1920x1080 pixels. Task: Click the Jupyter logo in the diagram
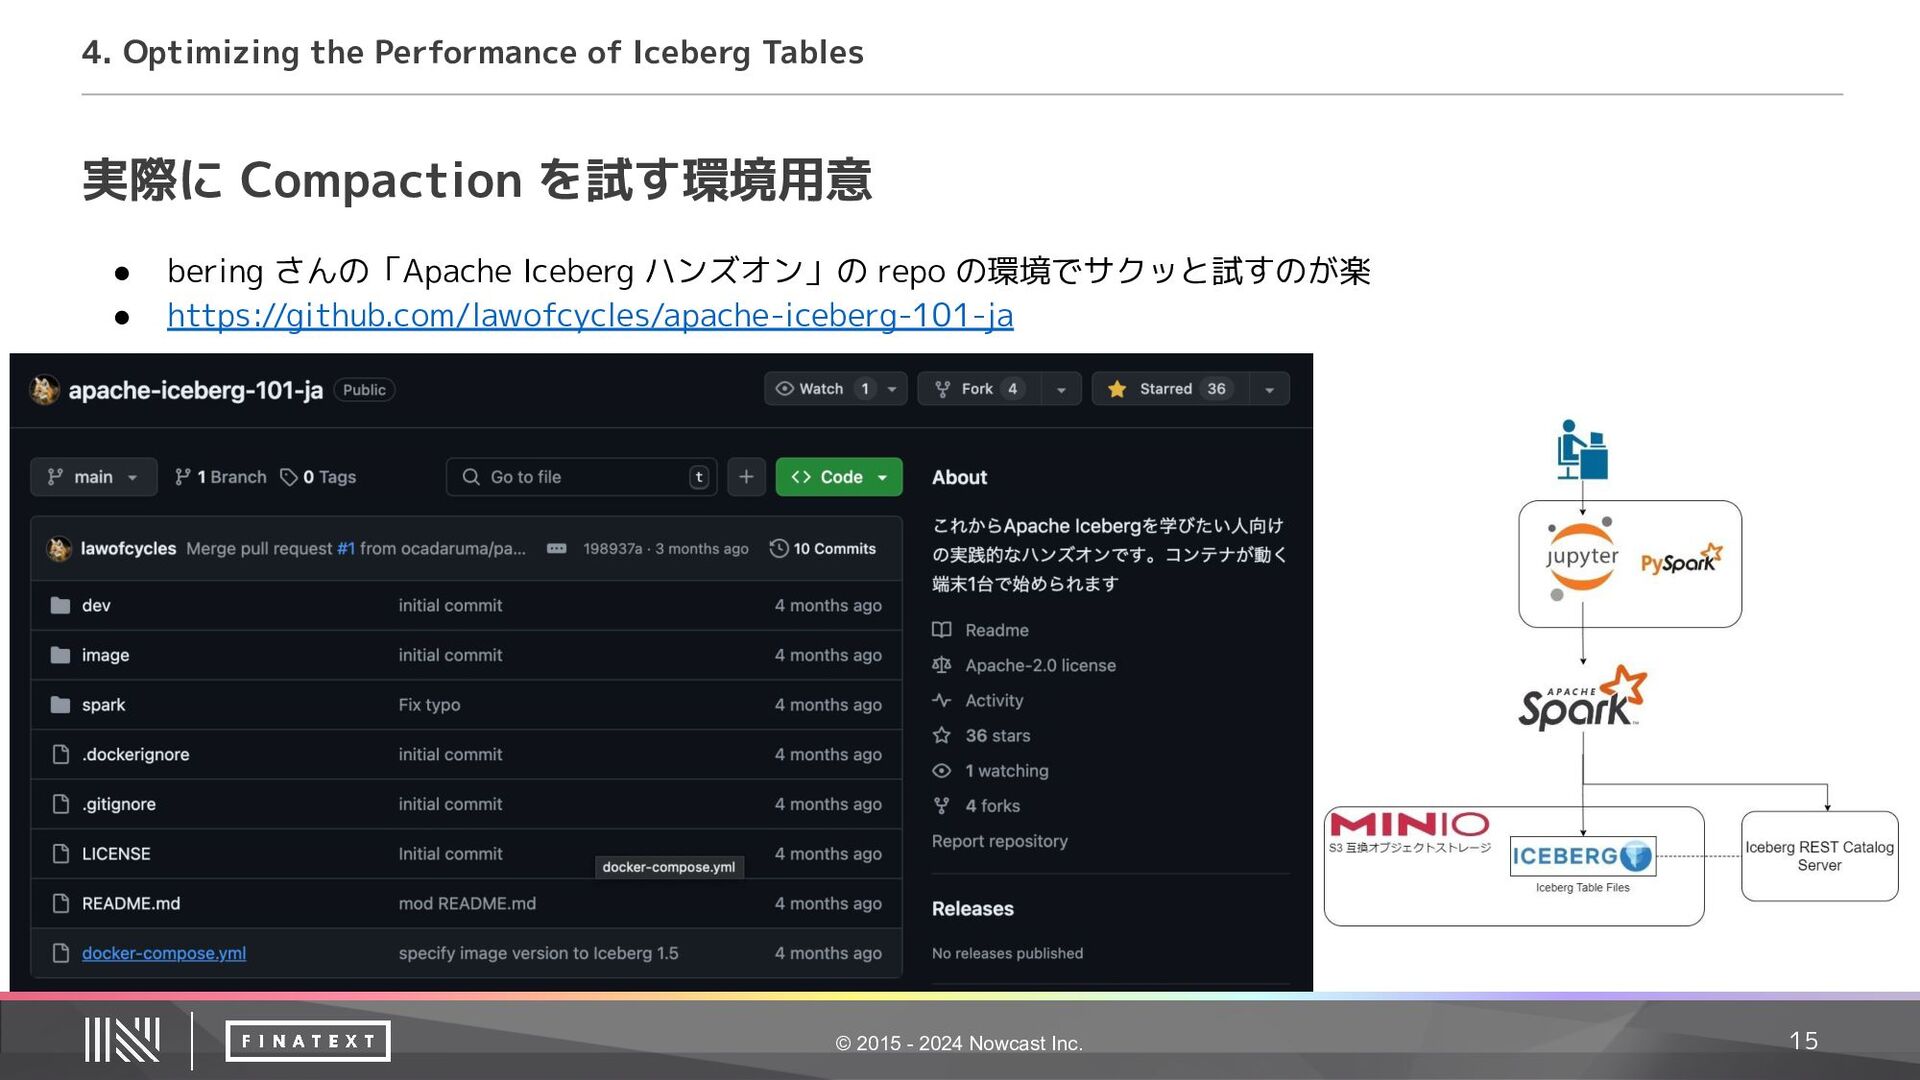tap(1581, 558)
